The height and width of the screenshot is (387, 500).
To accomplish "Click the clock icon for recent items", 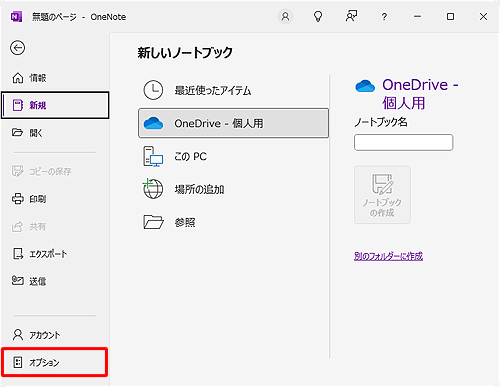I will pyautogui.click(x=153, y=90).
